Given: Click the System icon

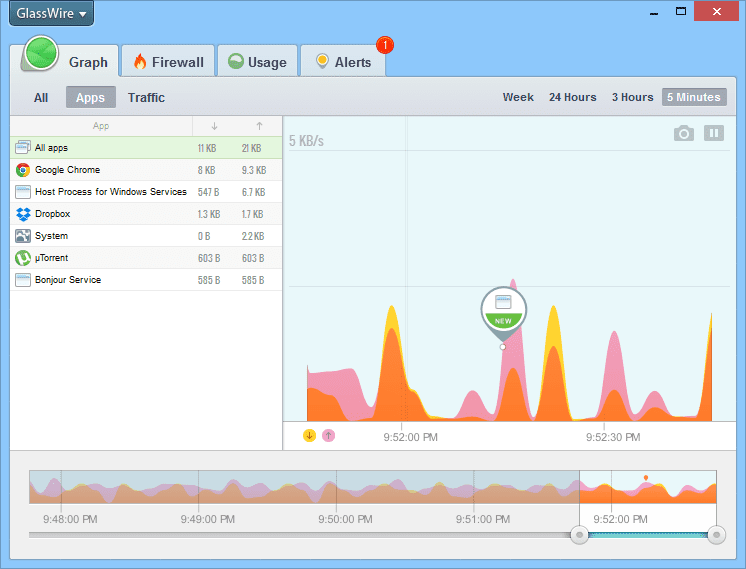Looking at the screenshot, I should coord(23,235).
